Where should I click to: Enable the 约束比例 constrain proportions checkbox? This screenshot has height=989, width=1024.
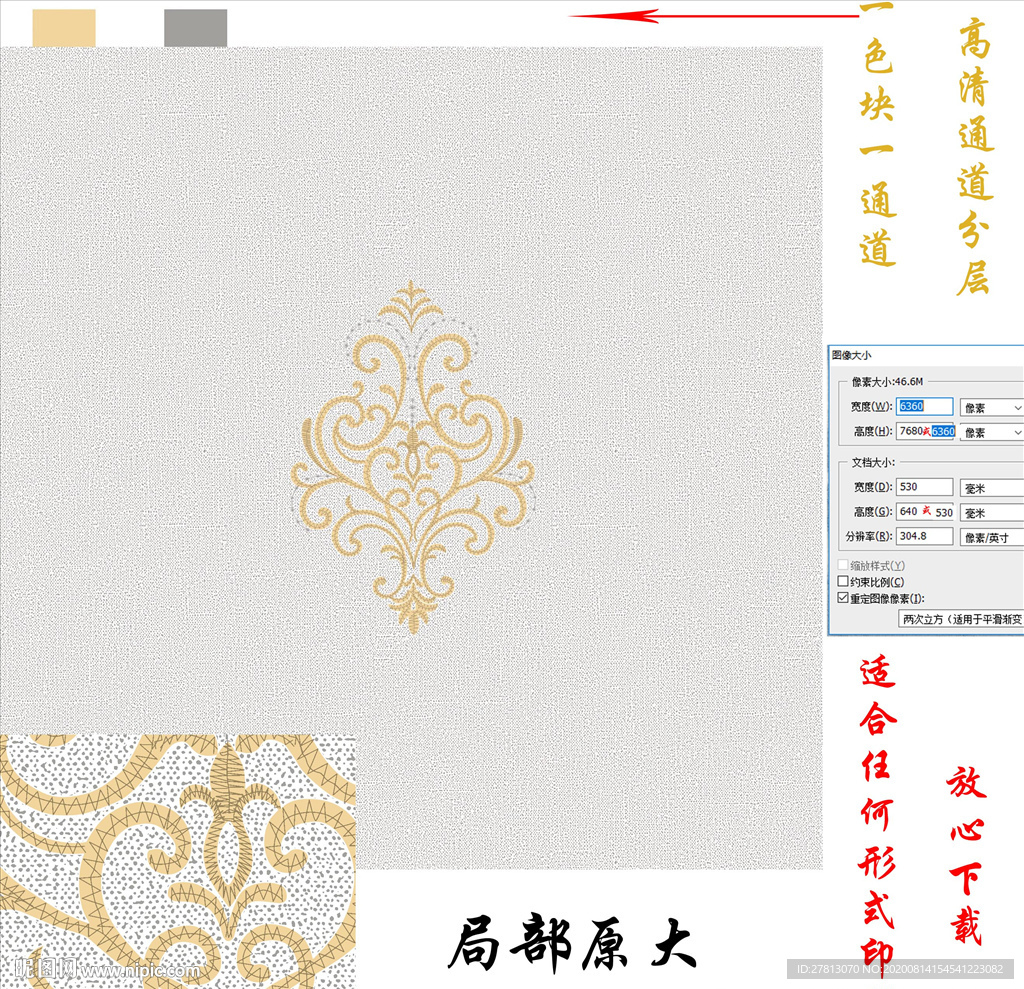(843, 580)
